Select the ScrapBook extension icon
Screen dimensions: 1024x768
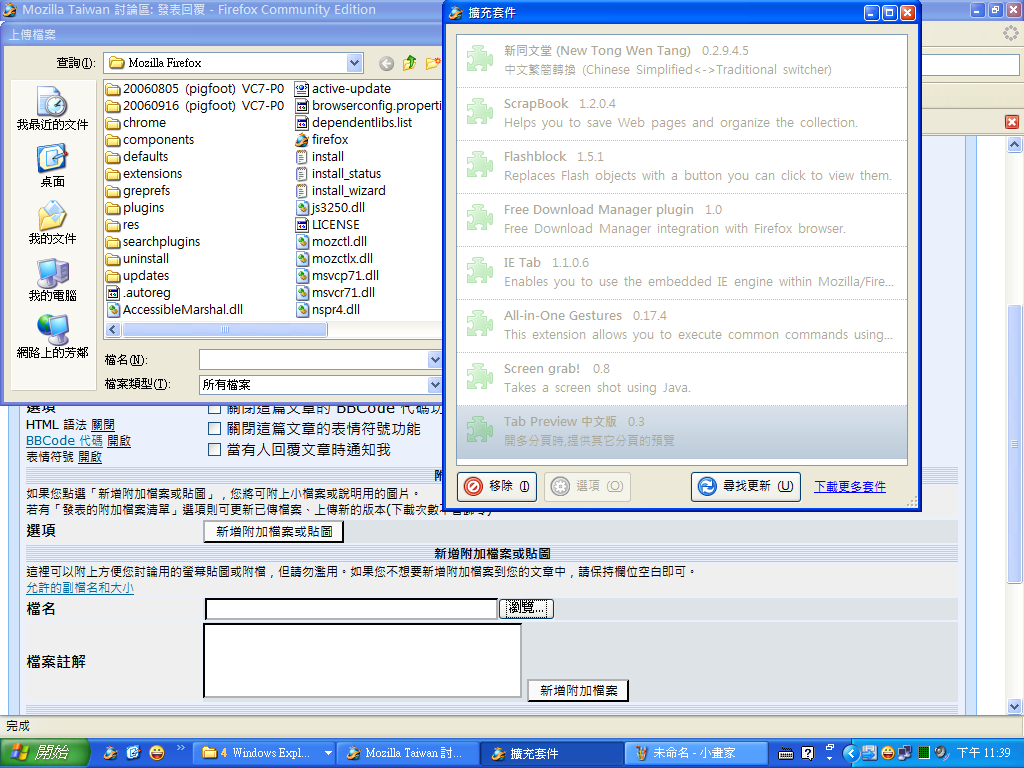click(x=479, y=112)
